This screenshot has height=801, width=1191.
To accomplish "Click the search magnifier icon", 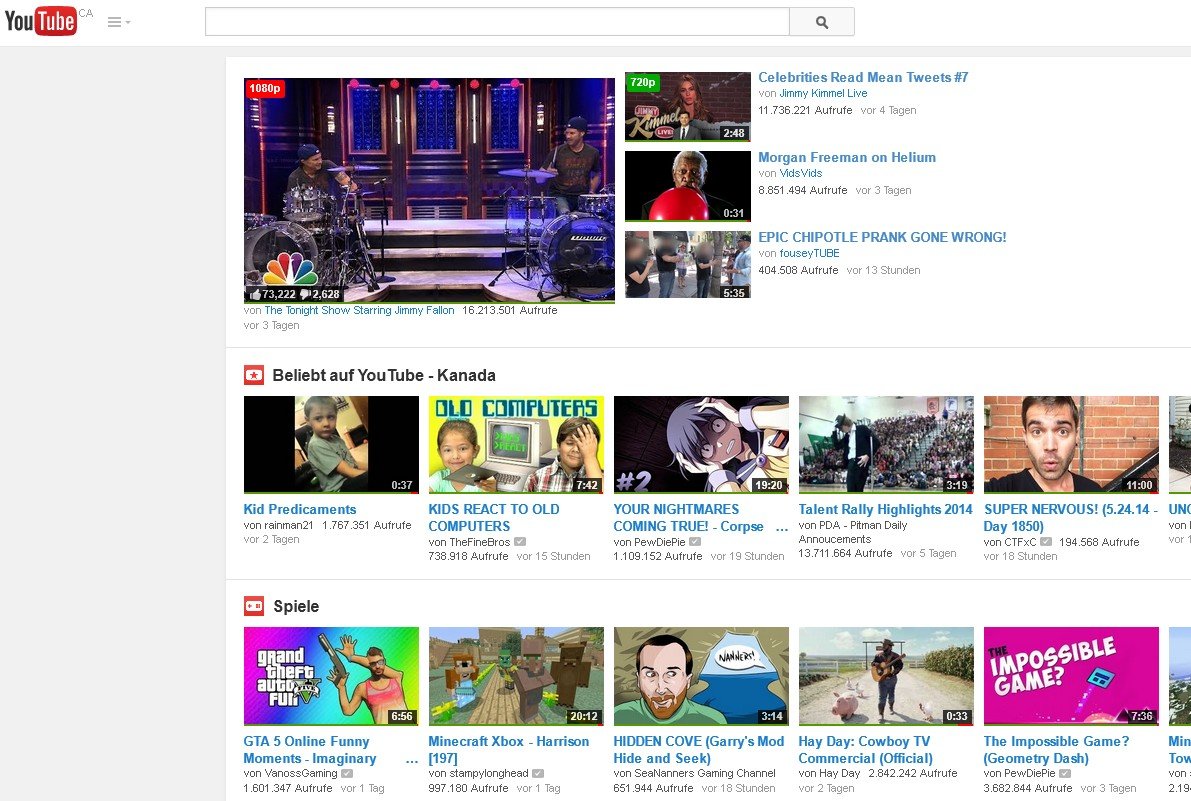I will pyautogui.click(x=821, y=20).
